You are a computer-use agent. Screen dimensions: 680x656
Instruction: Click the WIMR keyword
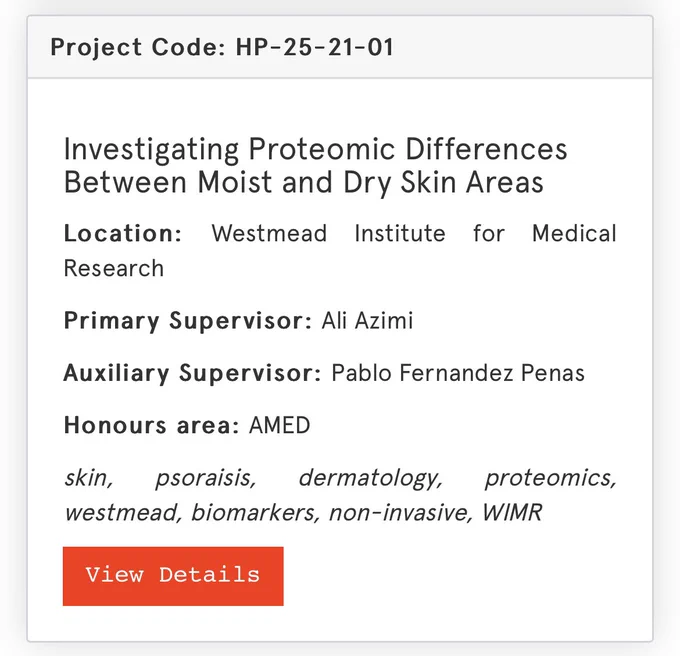512,512
